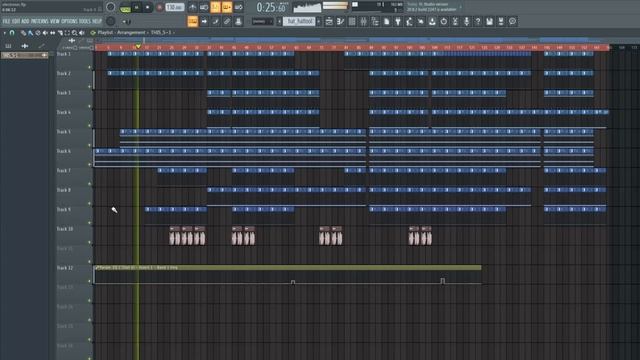640x360 pixels.
Task: Click the master pitch knob below transport
Action: 111,21
